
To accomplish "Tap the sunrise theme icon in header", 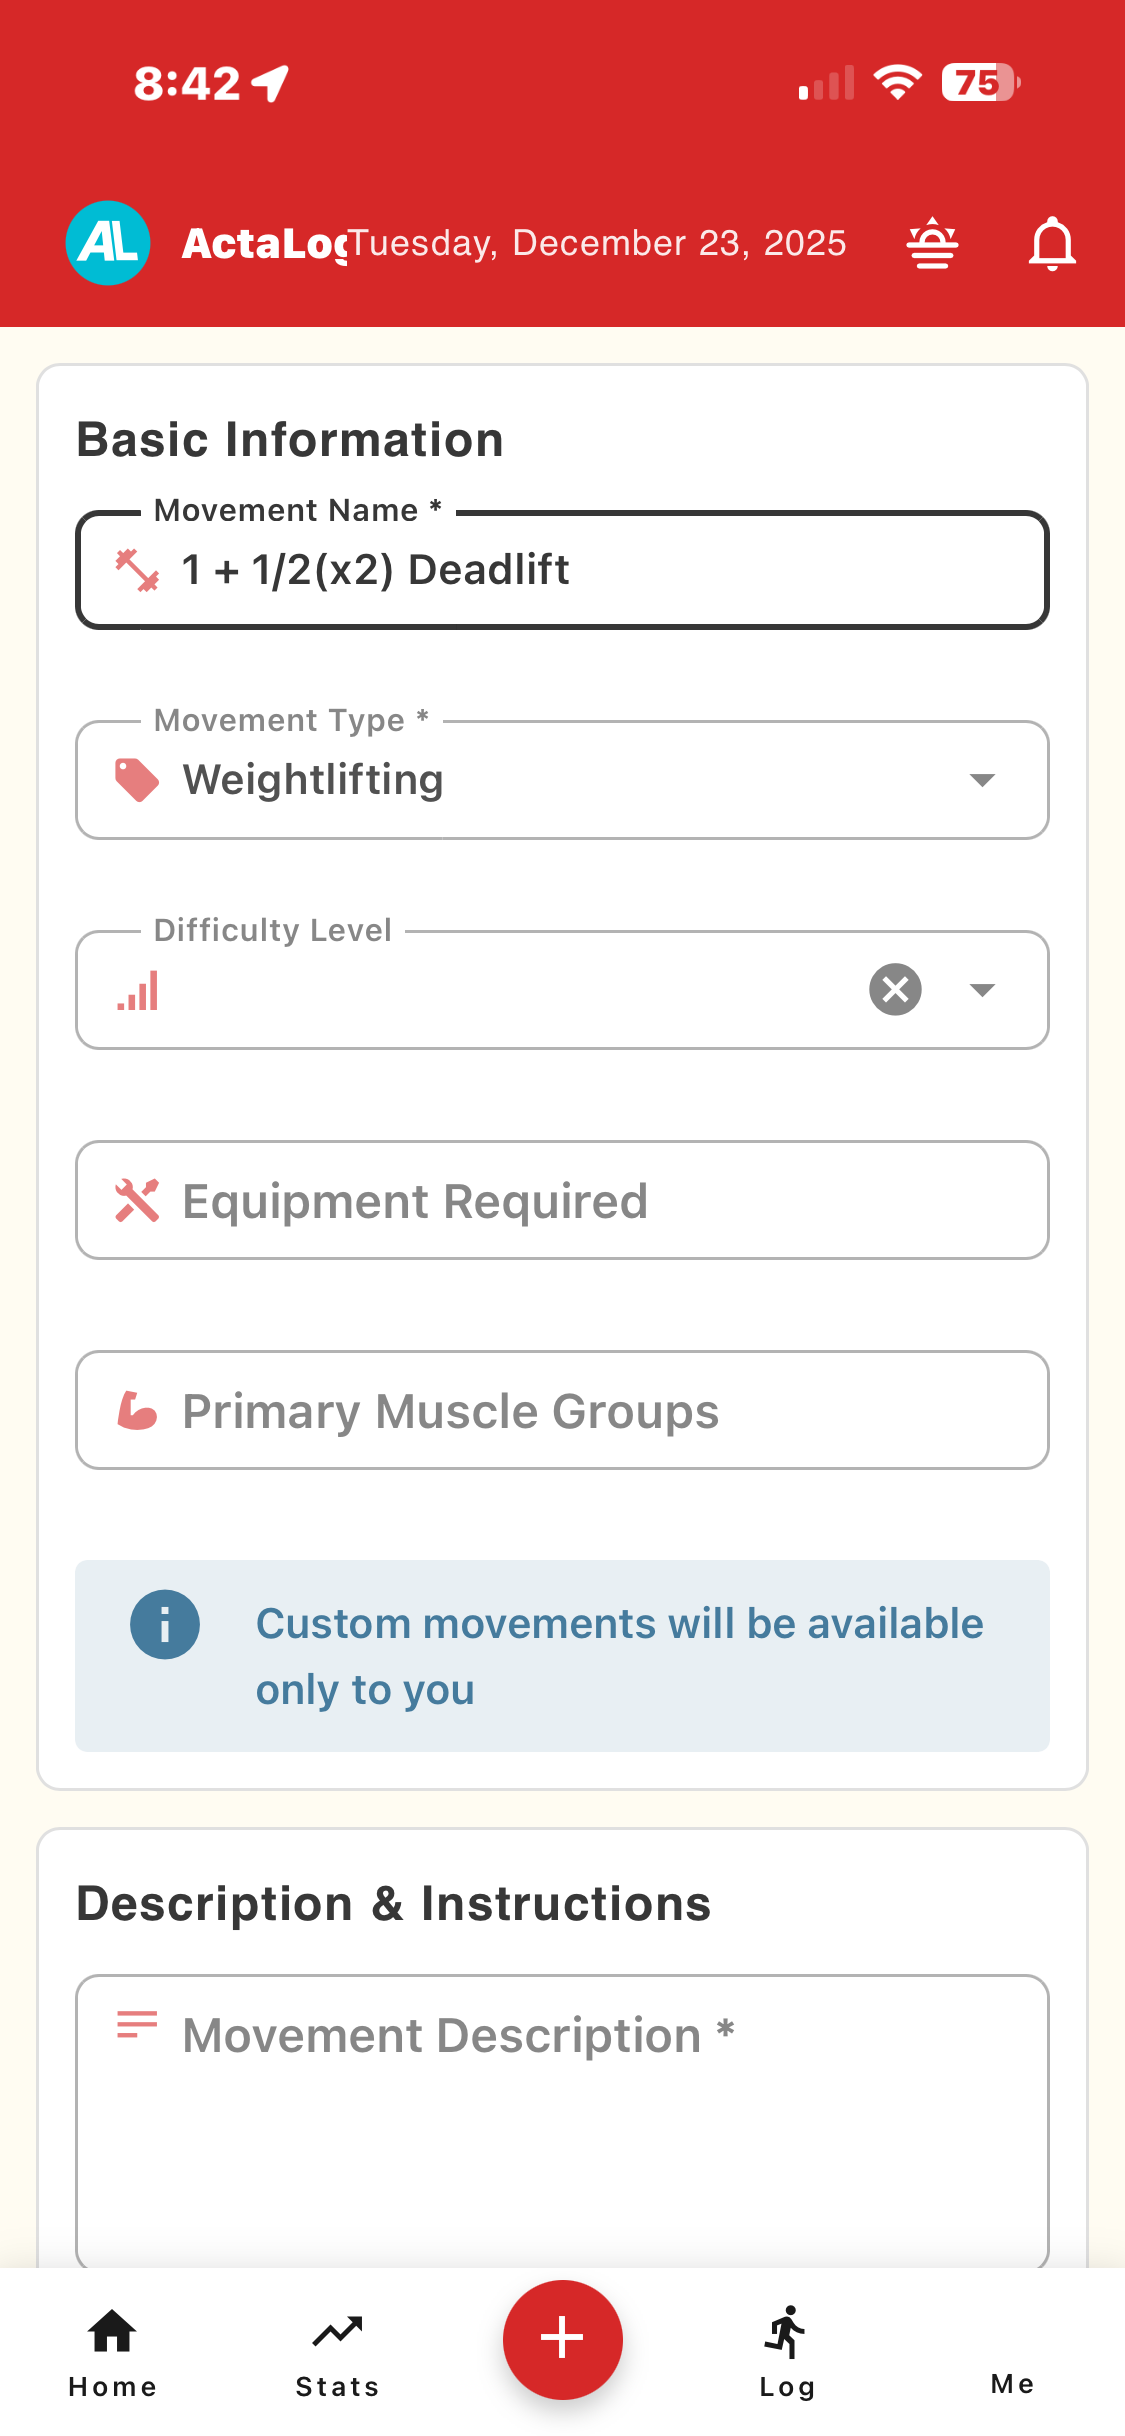I will pos(932,243).
